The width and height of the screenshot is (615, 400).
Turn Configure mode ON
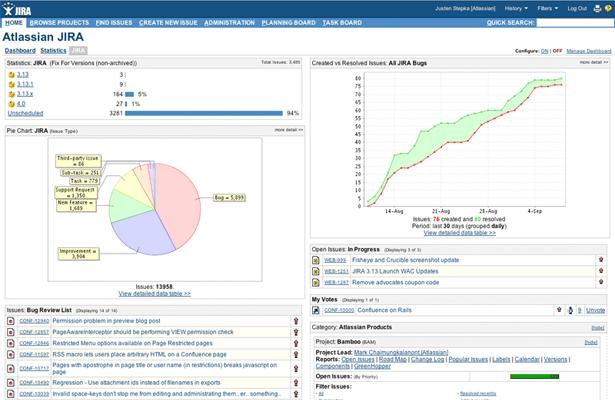point(544,51)
